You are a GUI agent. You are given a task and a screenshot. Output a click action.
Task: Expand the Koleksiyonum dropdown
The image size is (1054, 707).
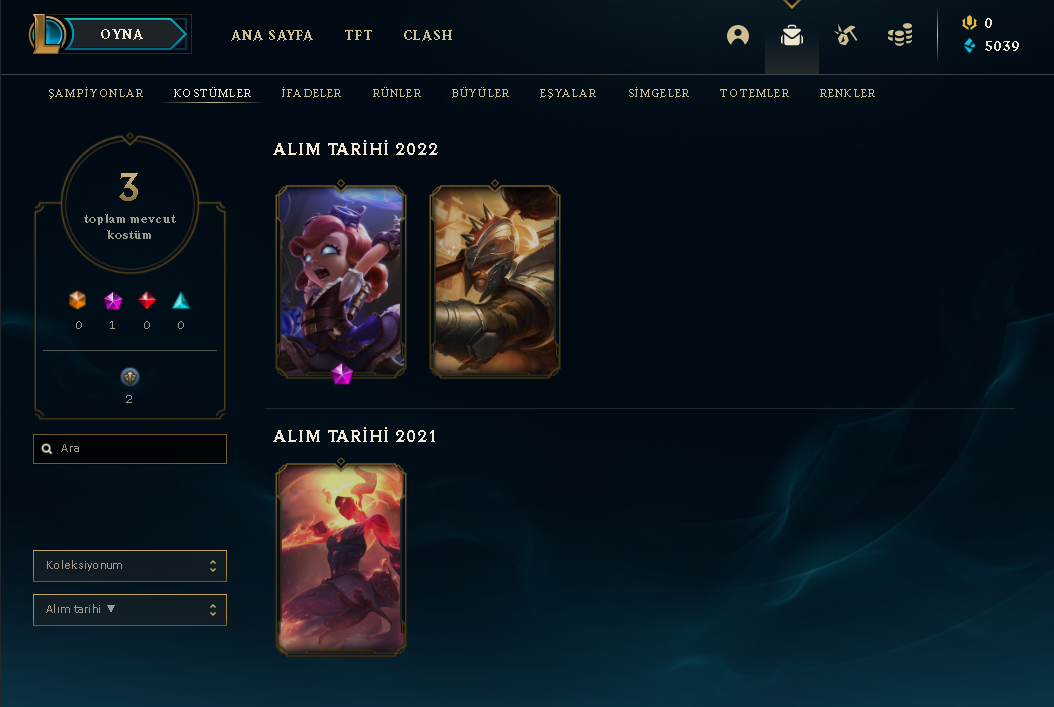point(130,566)
